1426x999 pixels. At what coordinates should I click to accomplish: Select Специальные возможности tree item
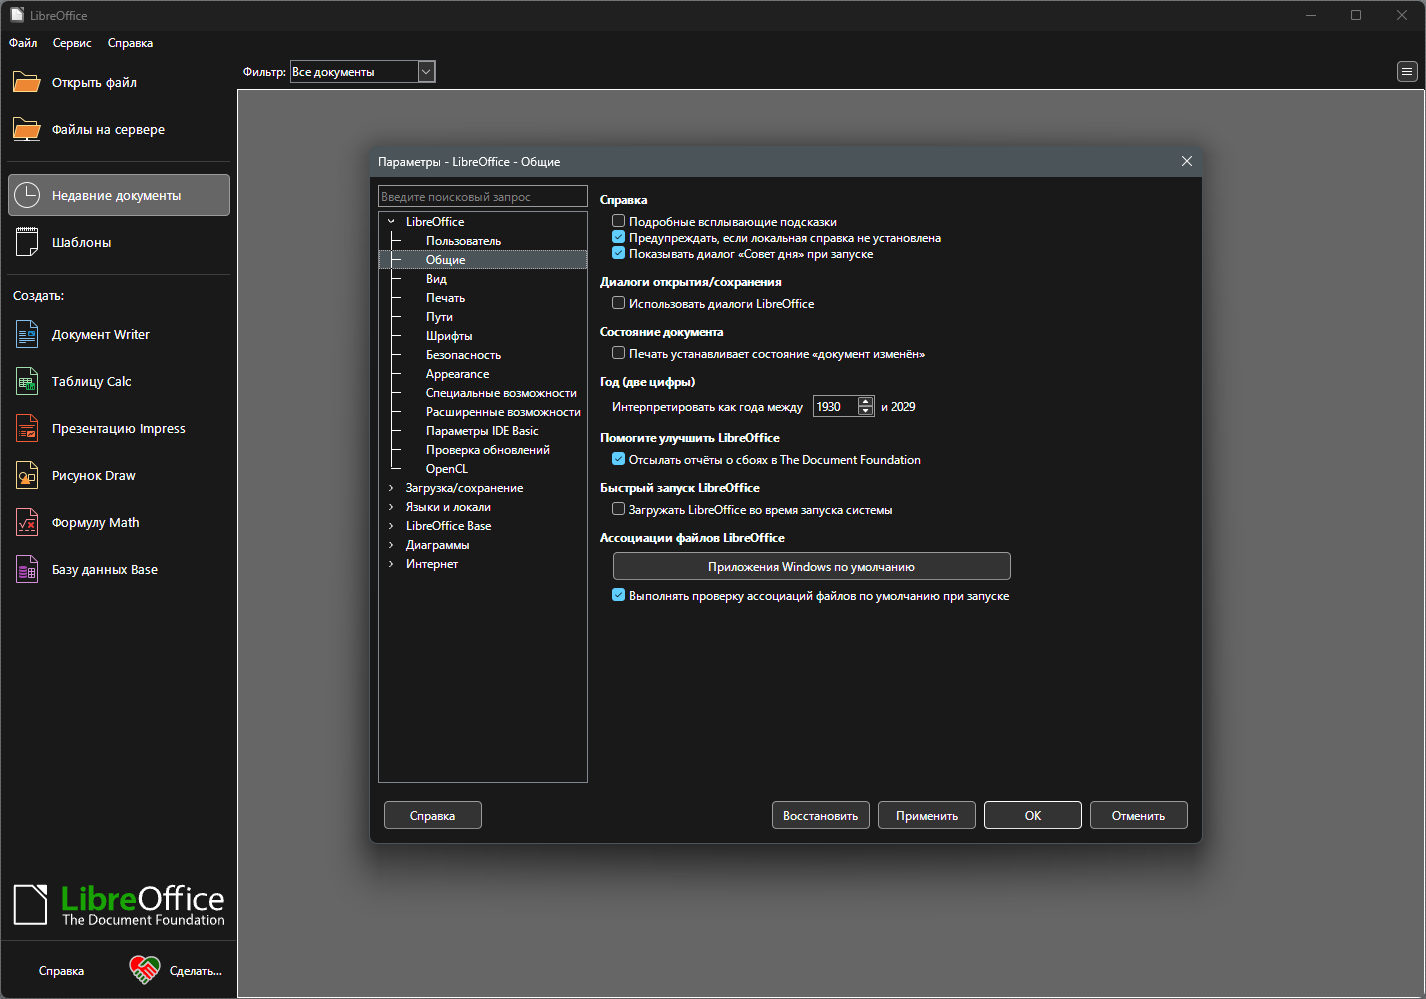click(501, 393)
